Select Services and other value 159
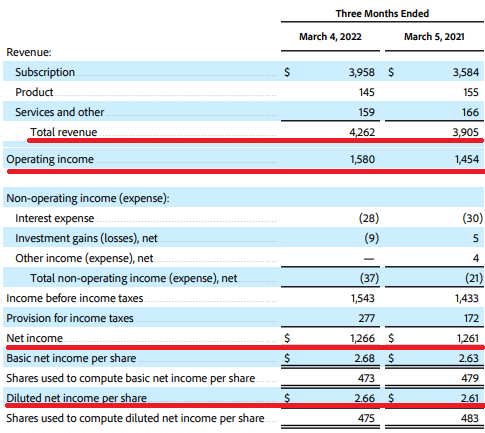Image resolution: width=485 pixels, height=433 pixels. click(367, 112)
